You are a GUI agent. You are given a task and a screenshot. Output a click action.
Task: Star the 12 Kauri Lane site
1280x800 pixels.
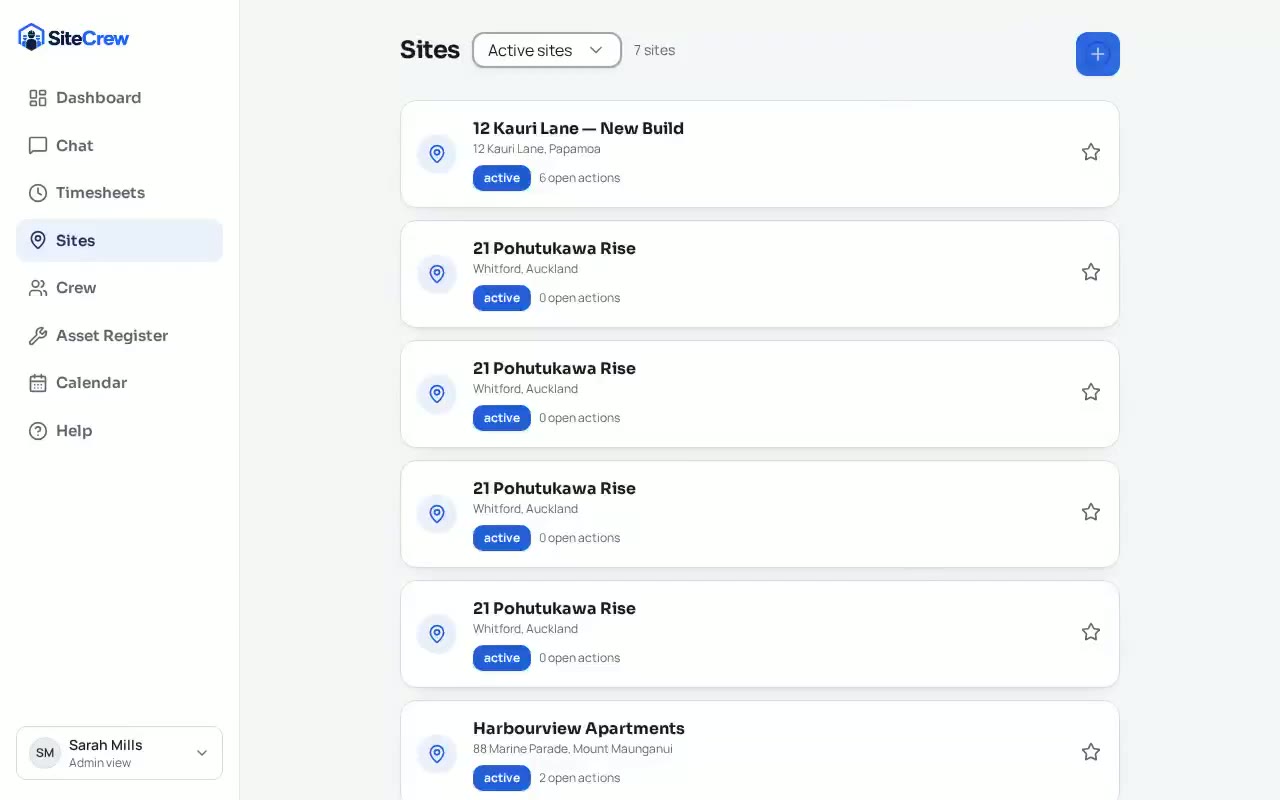[x=1091, y=152]
